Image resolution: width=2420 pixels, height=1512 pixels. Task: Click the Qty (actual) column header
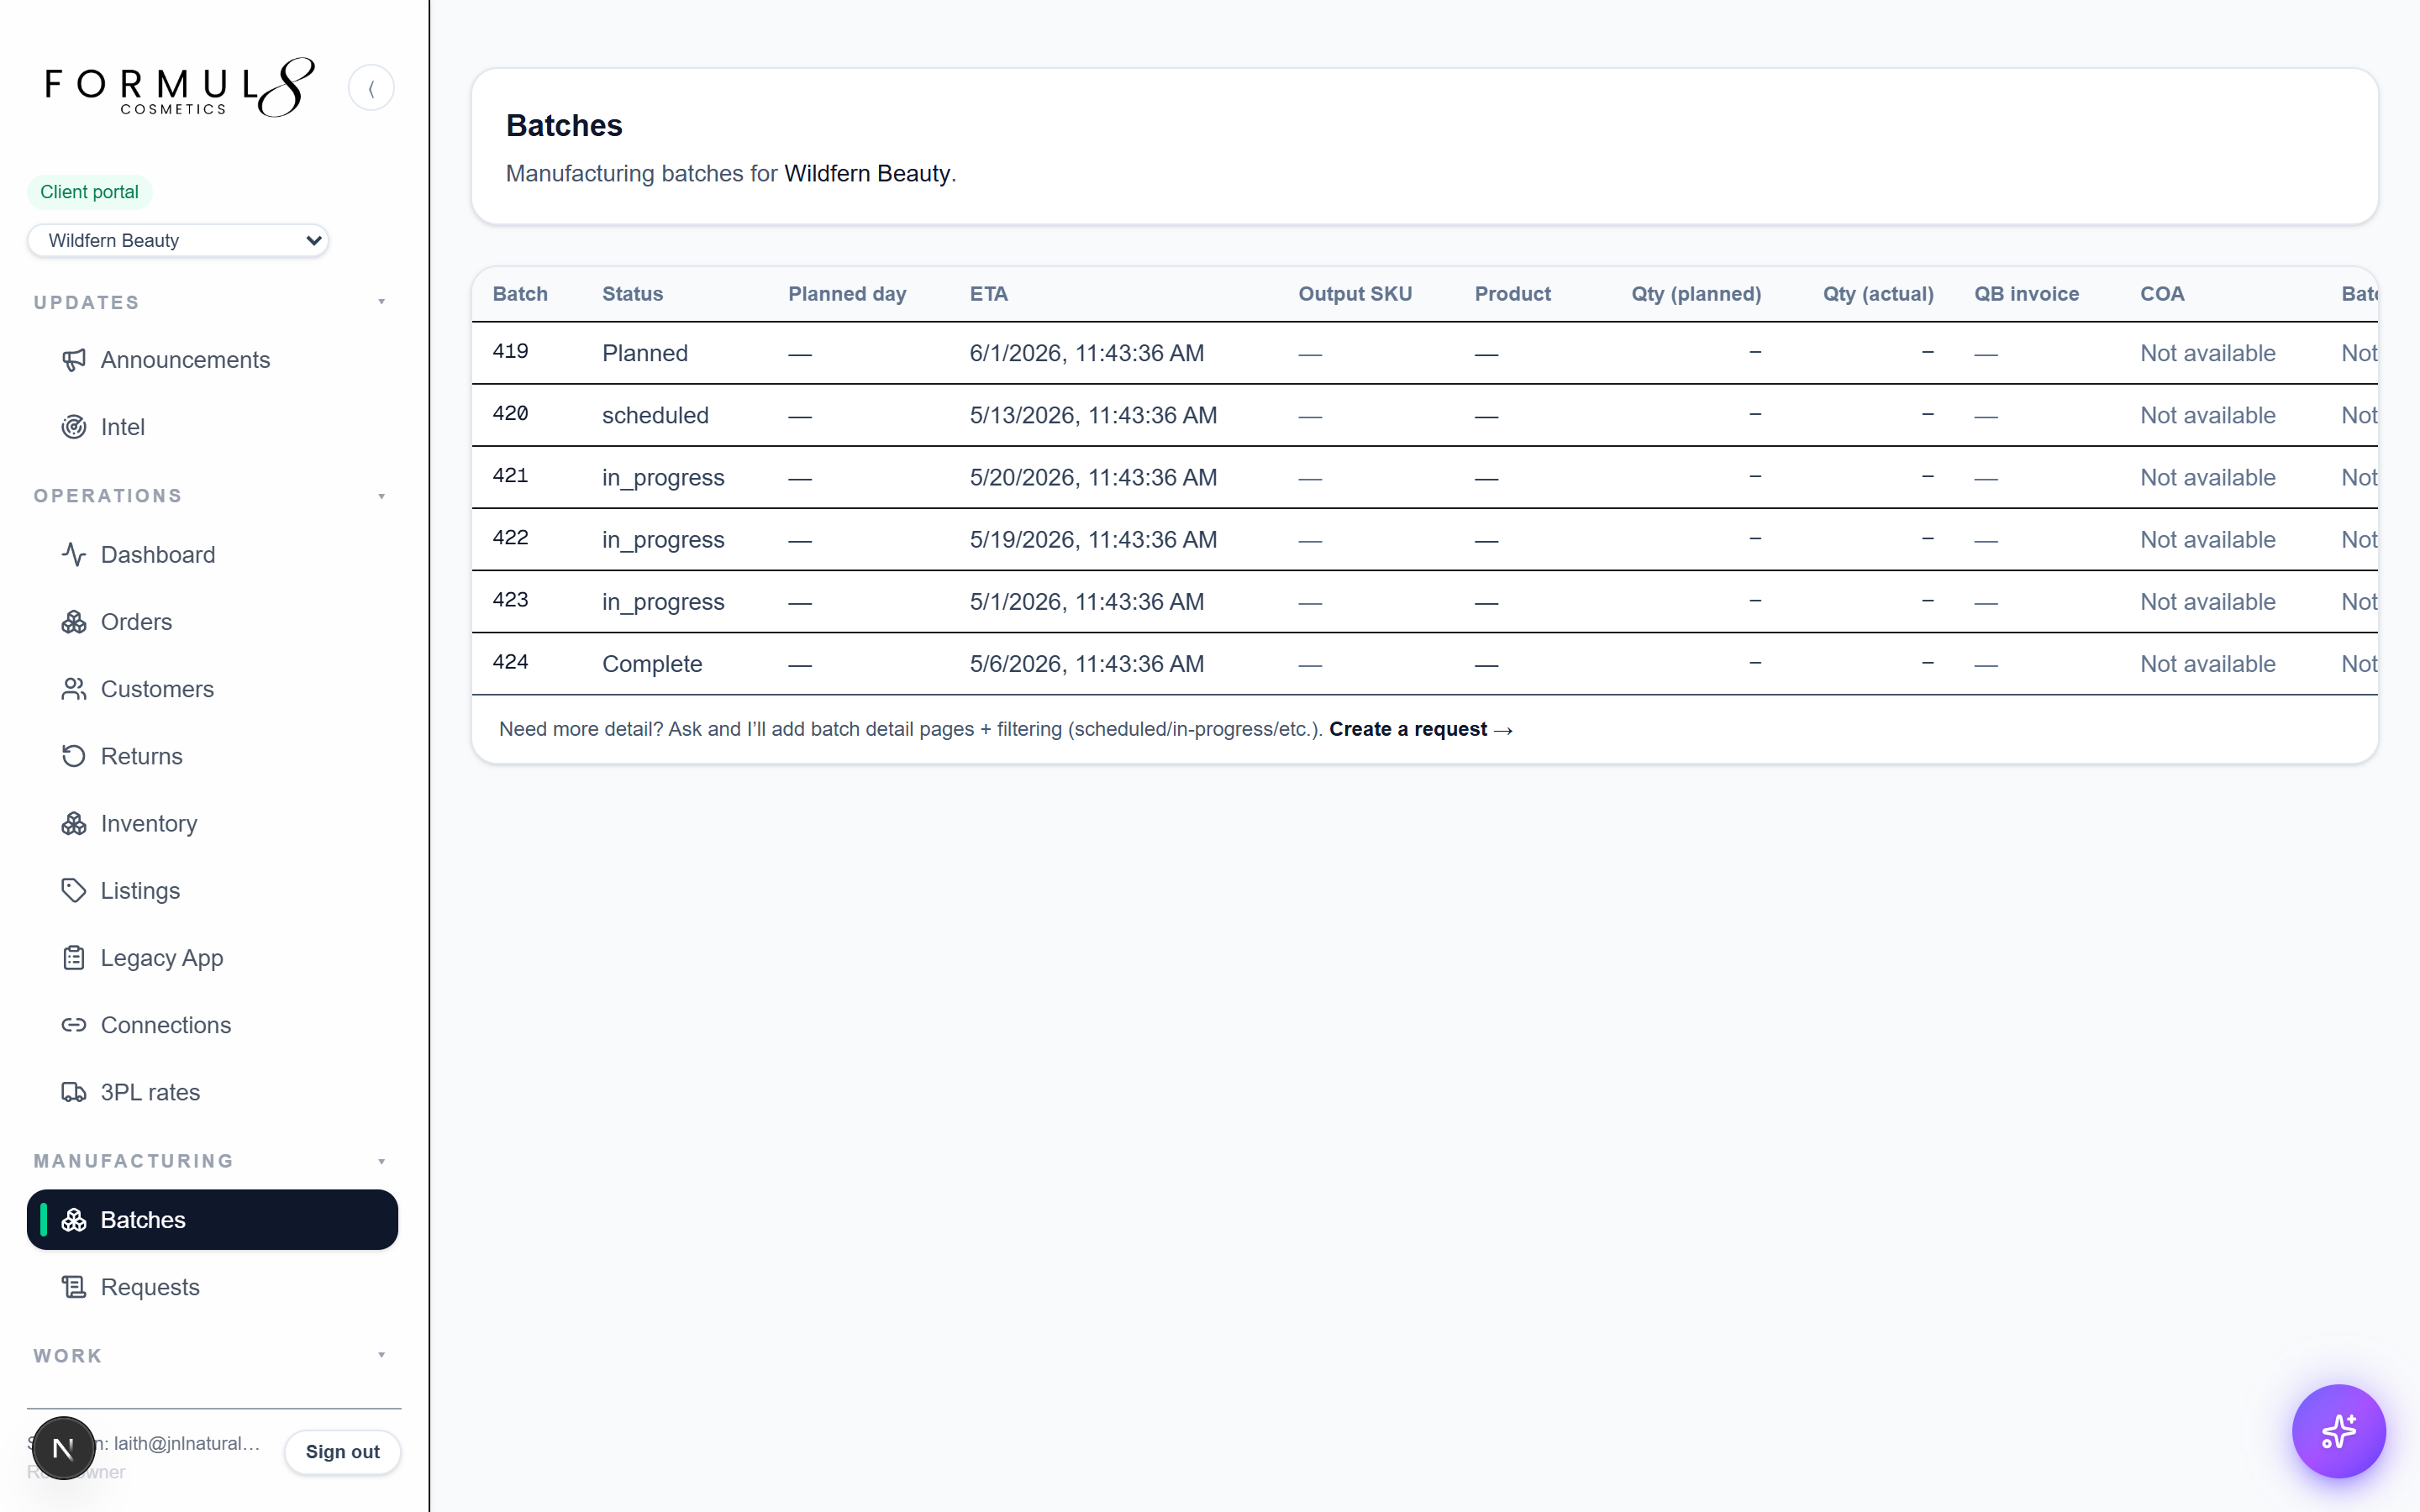(1878, 294)
